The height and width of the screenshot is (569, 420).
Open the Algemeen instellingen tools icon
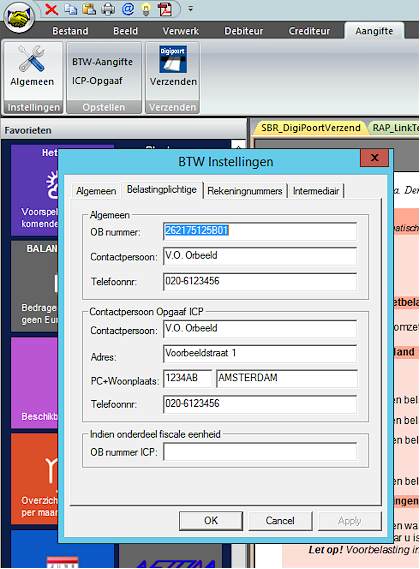[32, 59]
